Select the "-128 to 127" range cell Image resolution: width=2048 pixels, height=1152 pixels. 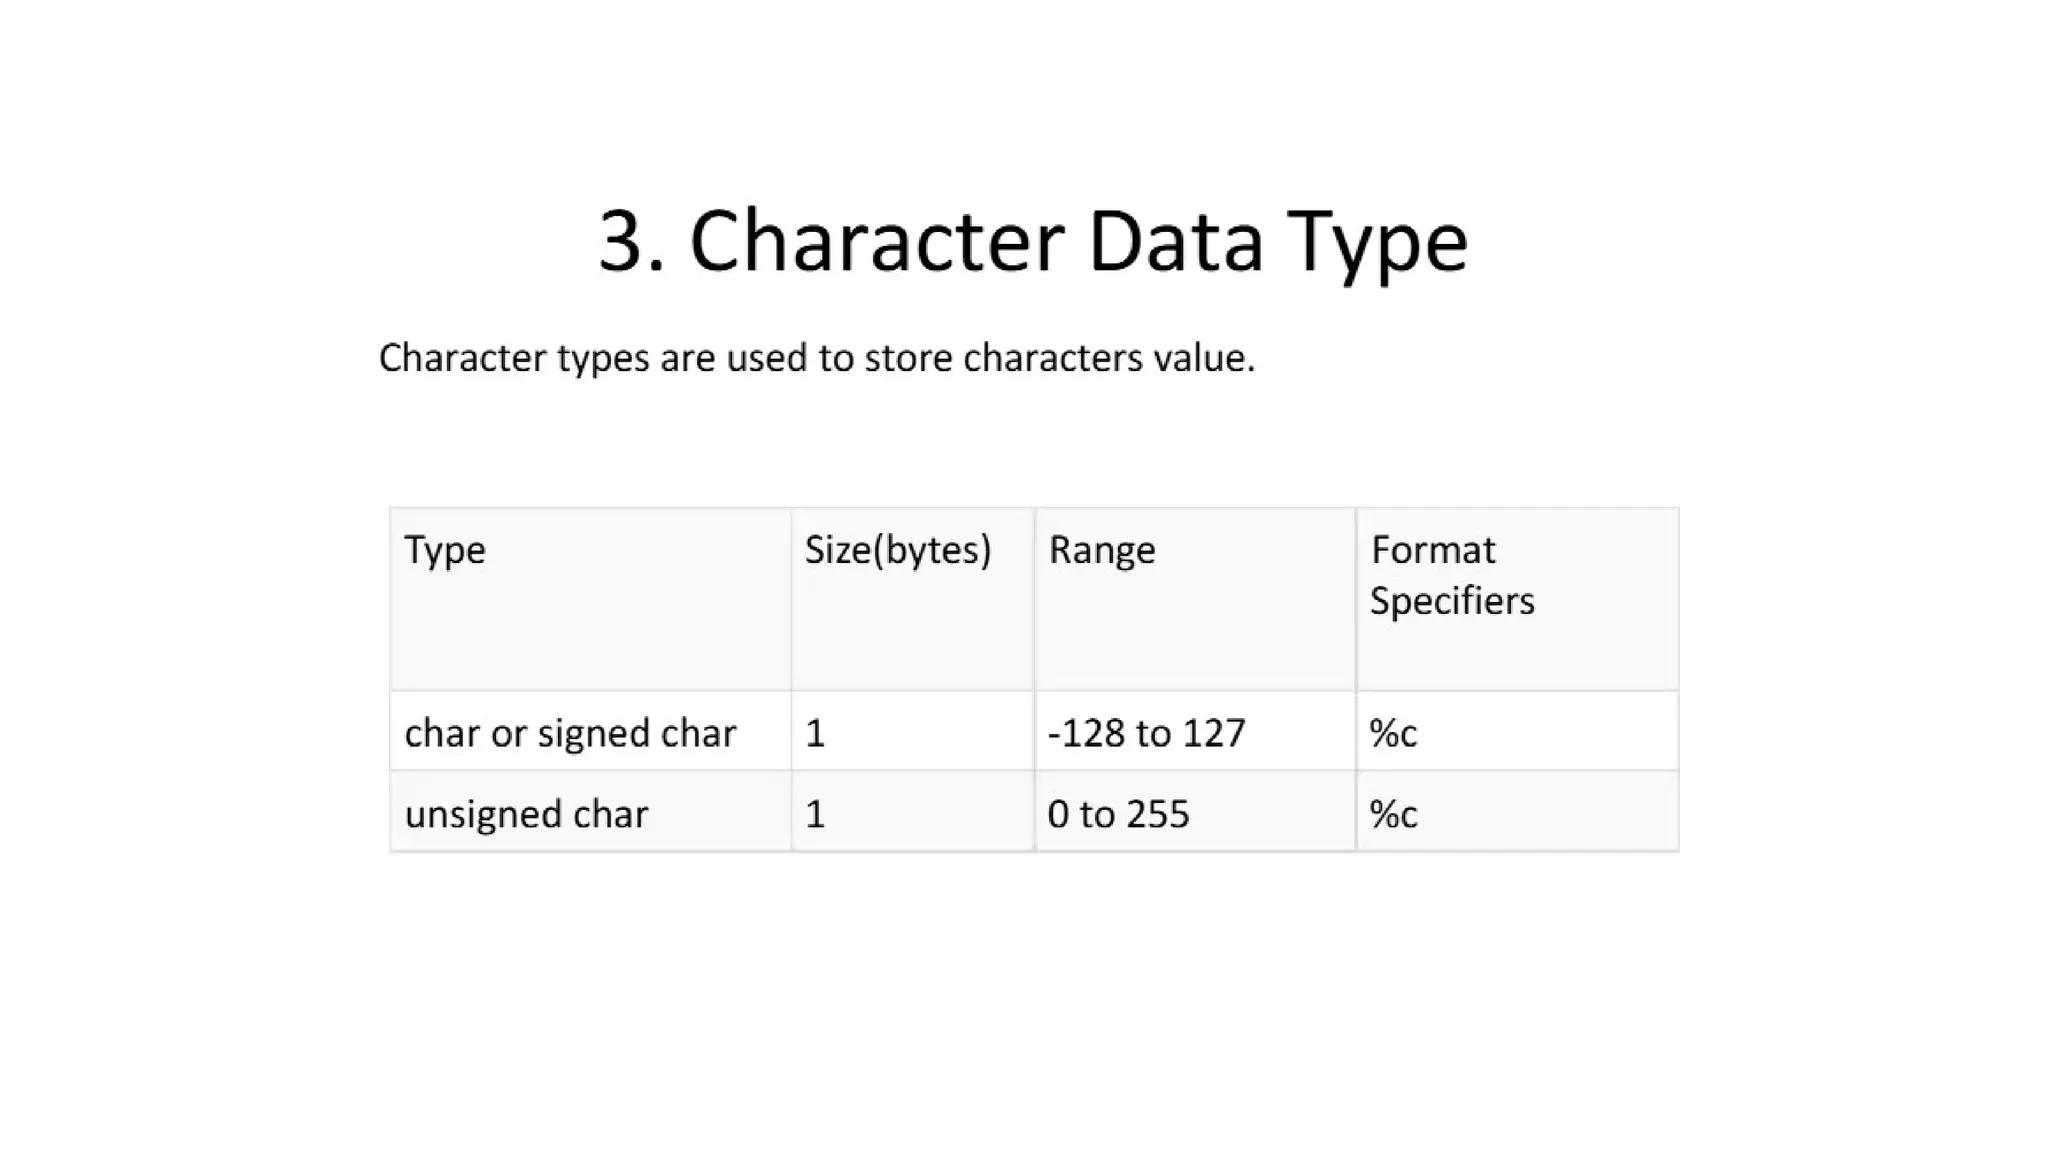tap(1146, 733)
